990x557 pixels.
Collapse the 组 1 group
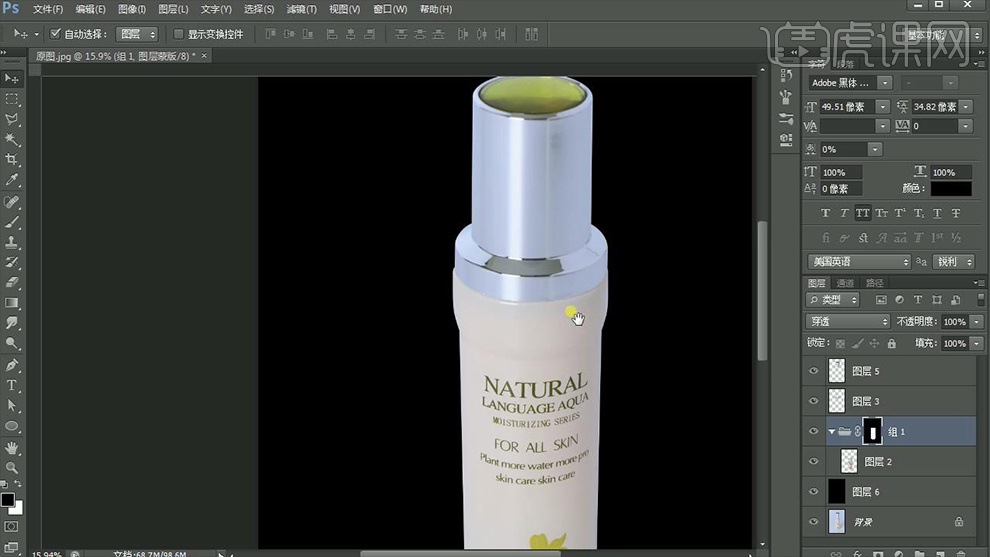[832, 431]
